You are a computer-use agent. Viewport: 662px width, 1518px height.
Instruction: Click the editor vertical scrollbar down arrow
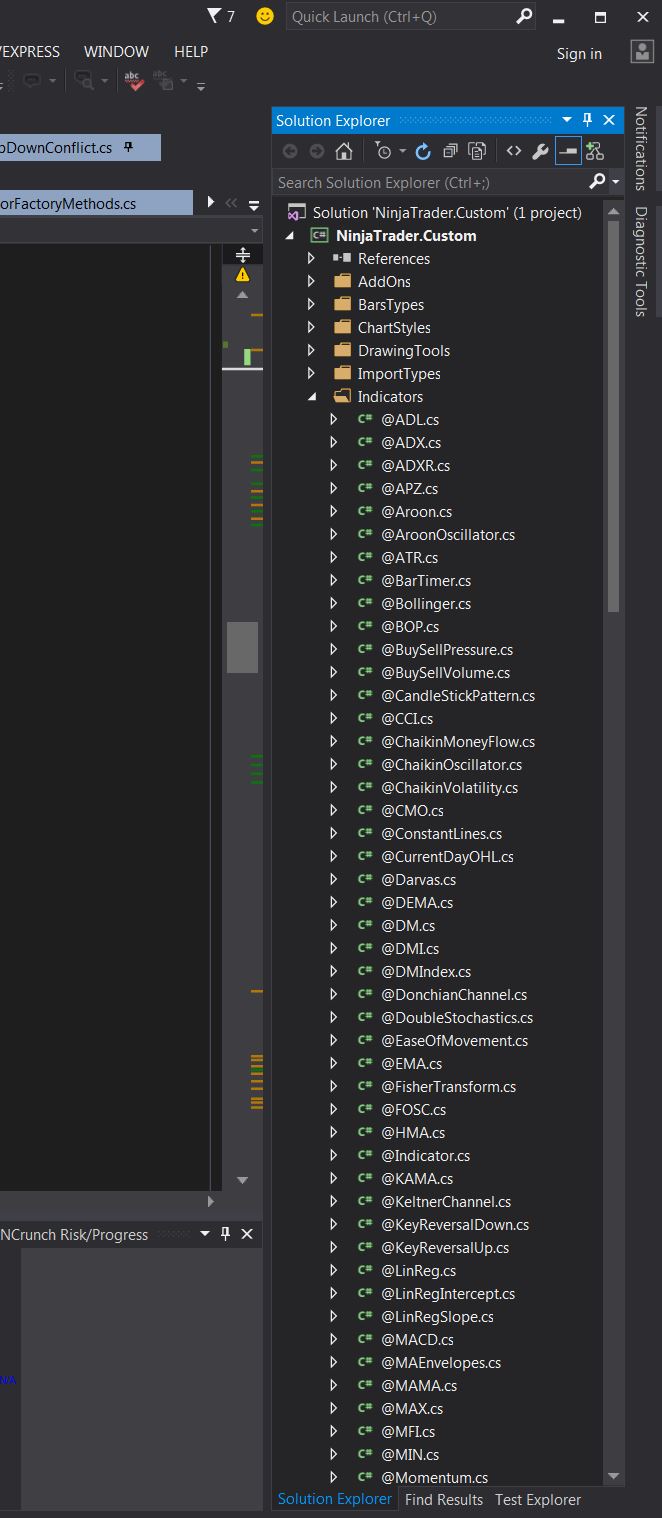(x=242, y=1180)
